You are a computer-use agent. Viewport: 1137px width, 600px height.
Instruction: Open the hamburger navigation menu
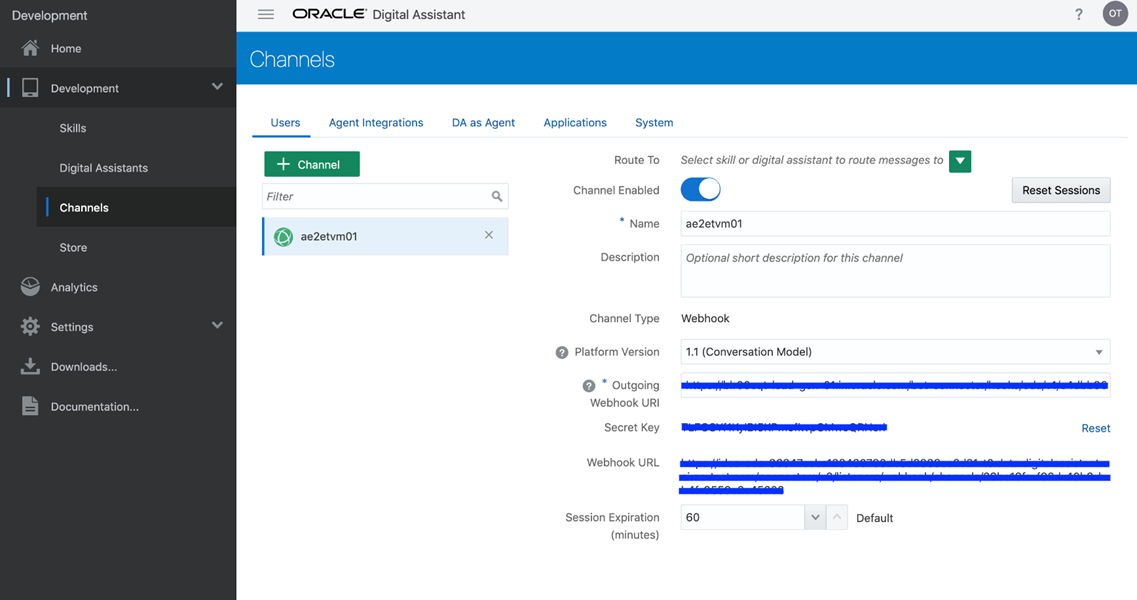[x=265, y=14]
